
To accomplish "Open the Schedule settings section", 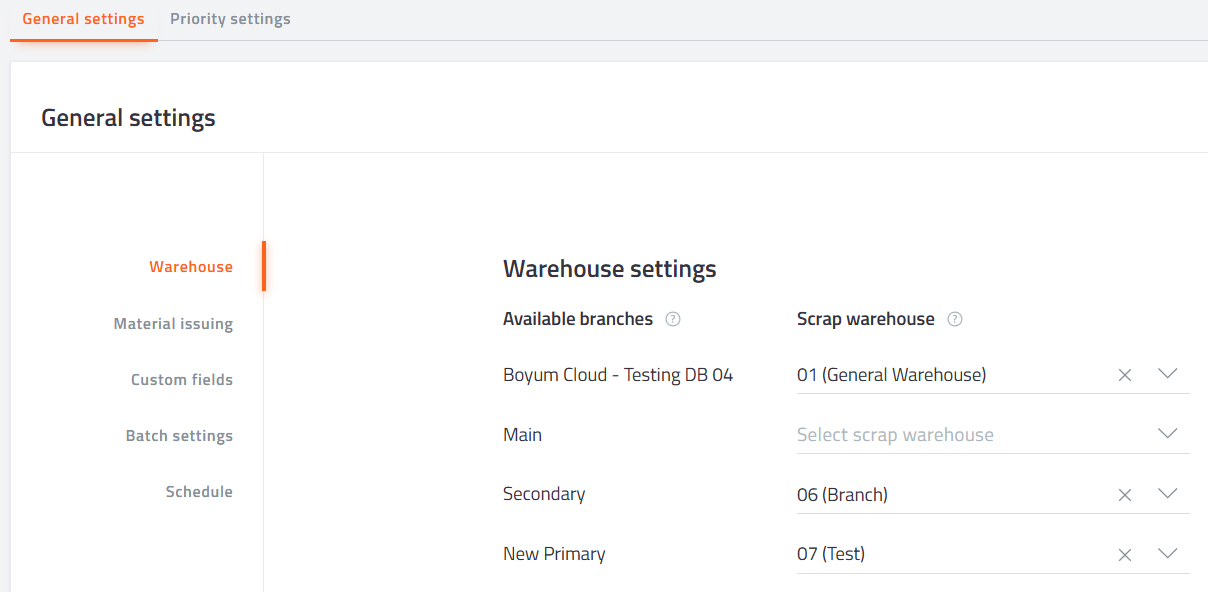I will pos(199,492).
